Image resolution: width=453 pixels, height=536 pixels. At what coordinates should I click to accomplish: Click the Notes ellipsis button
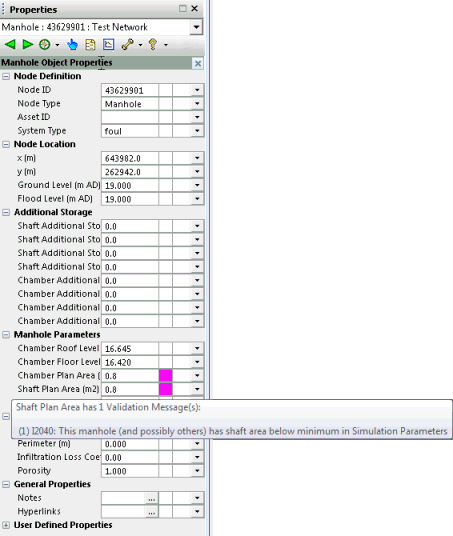coord(151,498)
